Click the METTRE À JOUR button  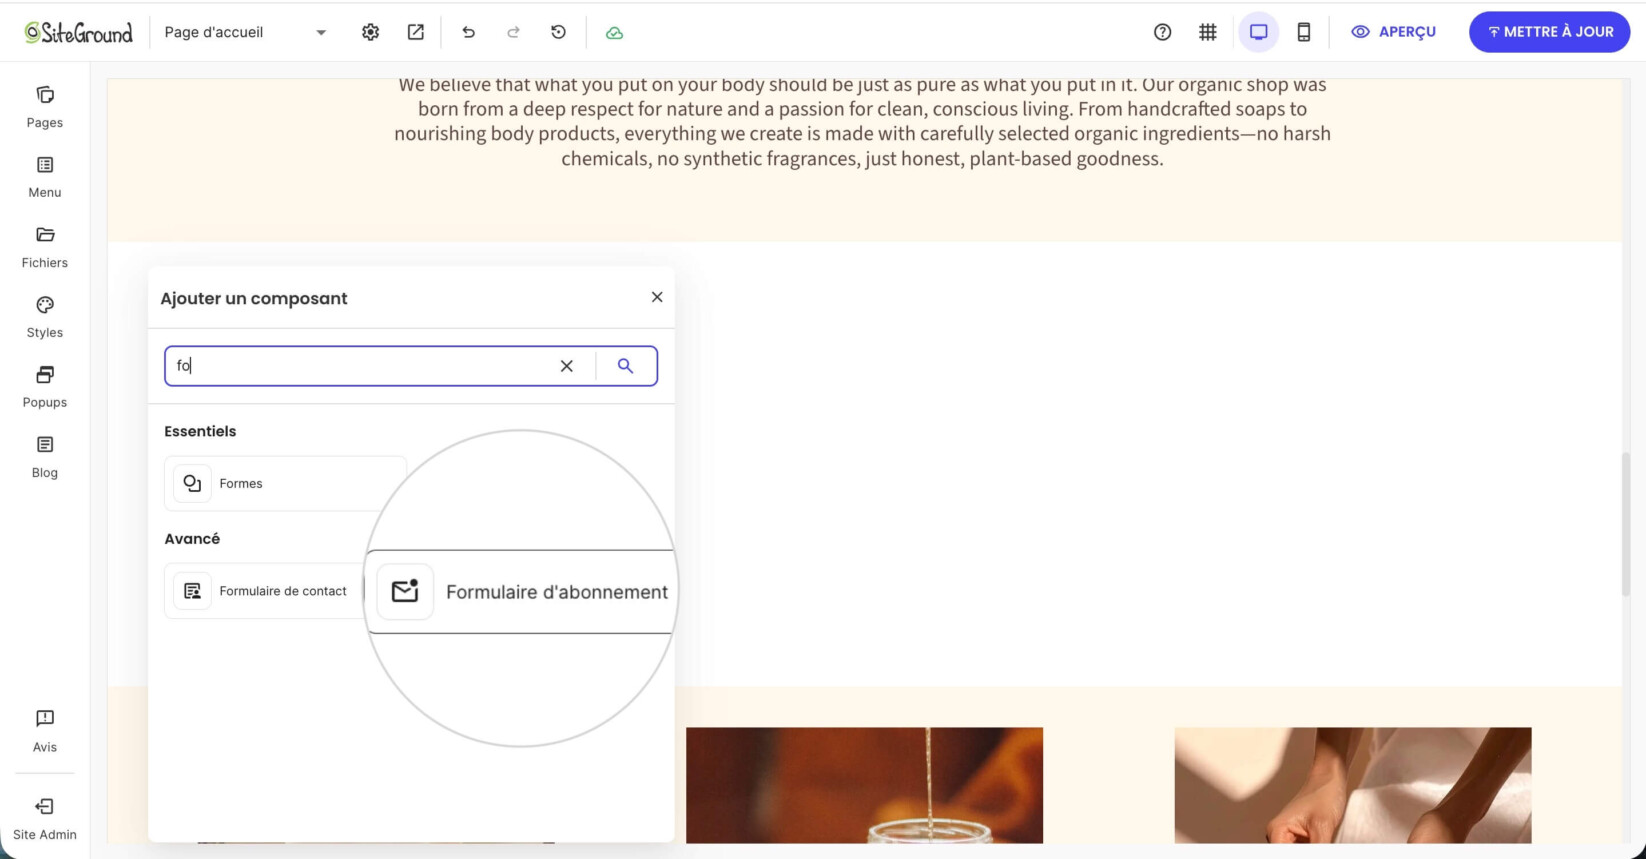click(x=1549, y=32)
